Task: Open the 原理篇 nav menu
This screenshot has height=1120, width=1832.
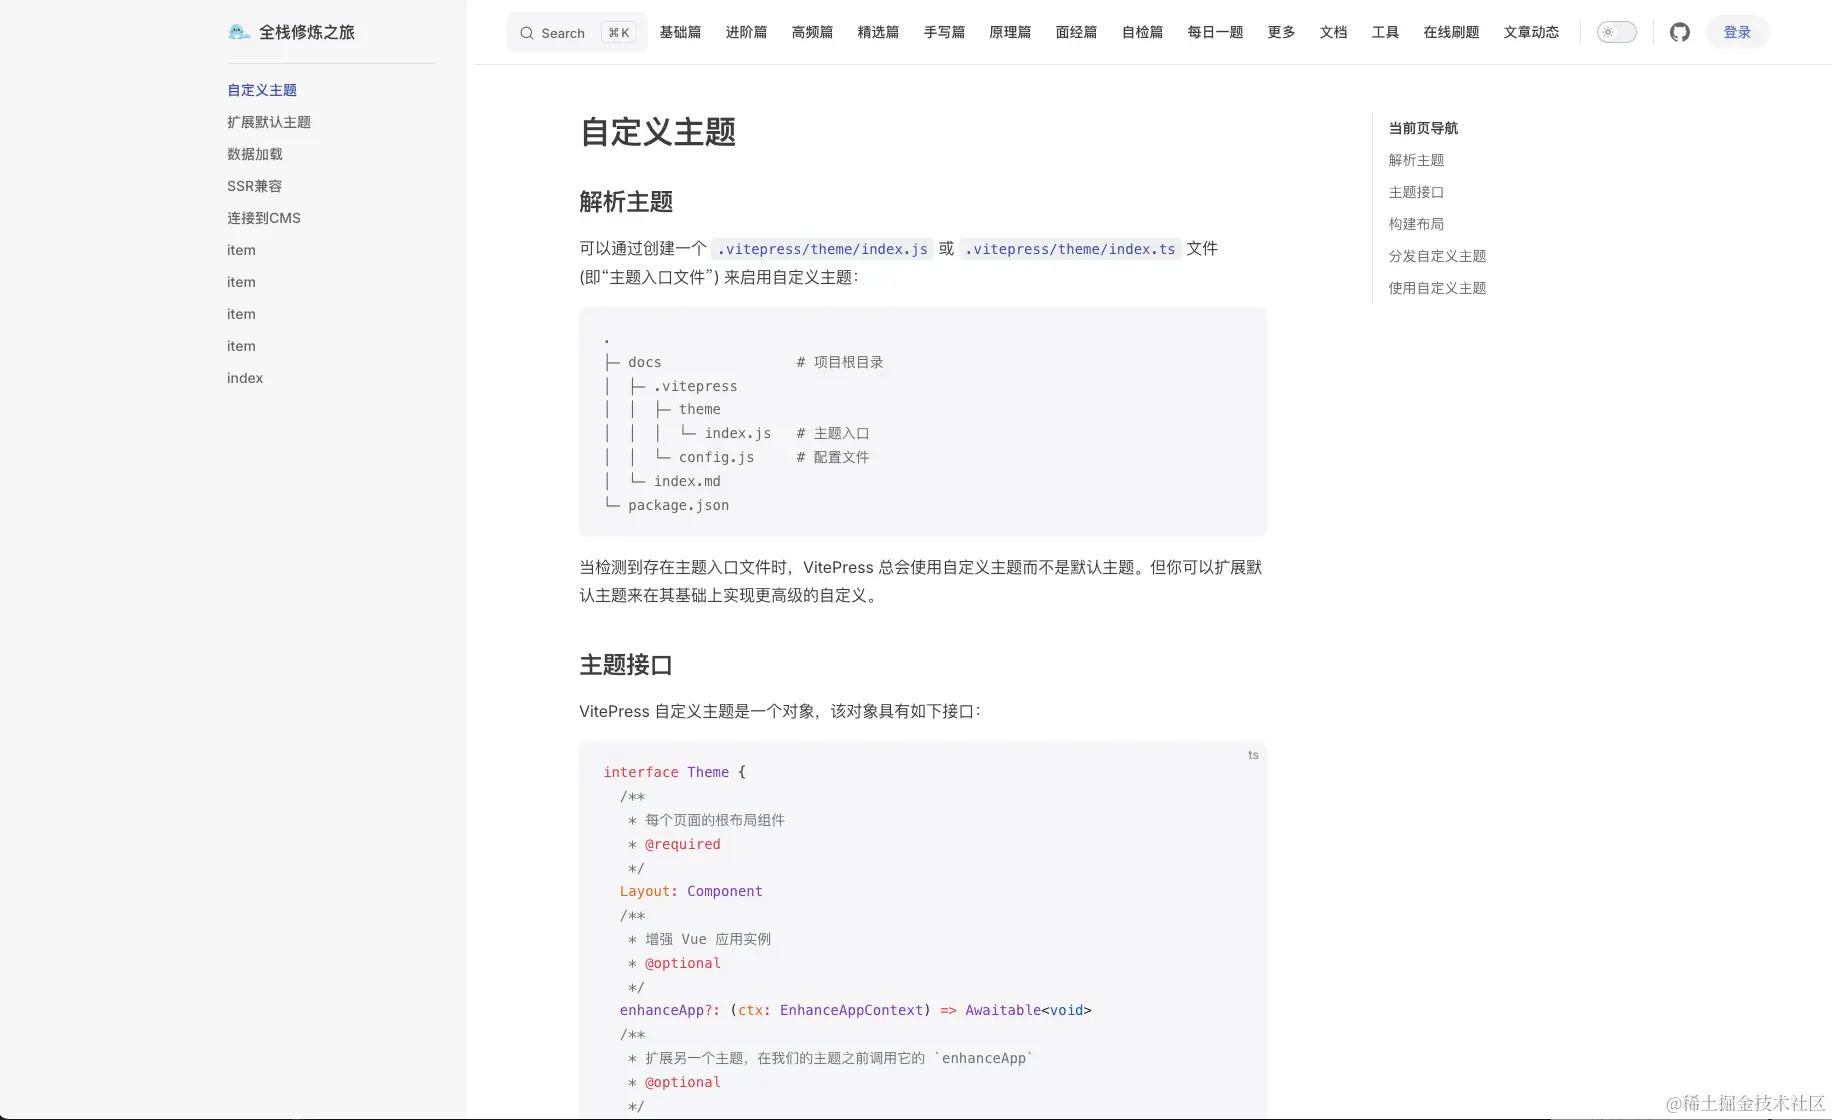Action: tap(1010, 32)
